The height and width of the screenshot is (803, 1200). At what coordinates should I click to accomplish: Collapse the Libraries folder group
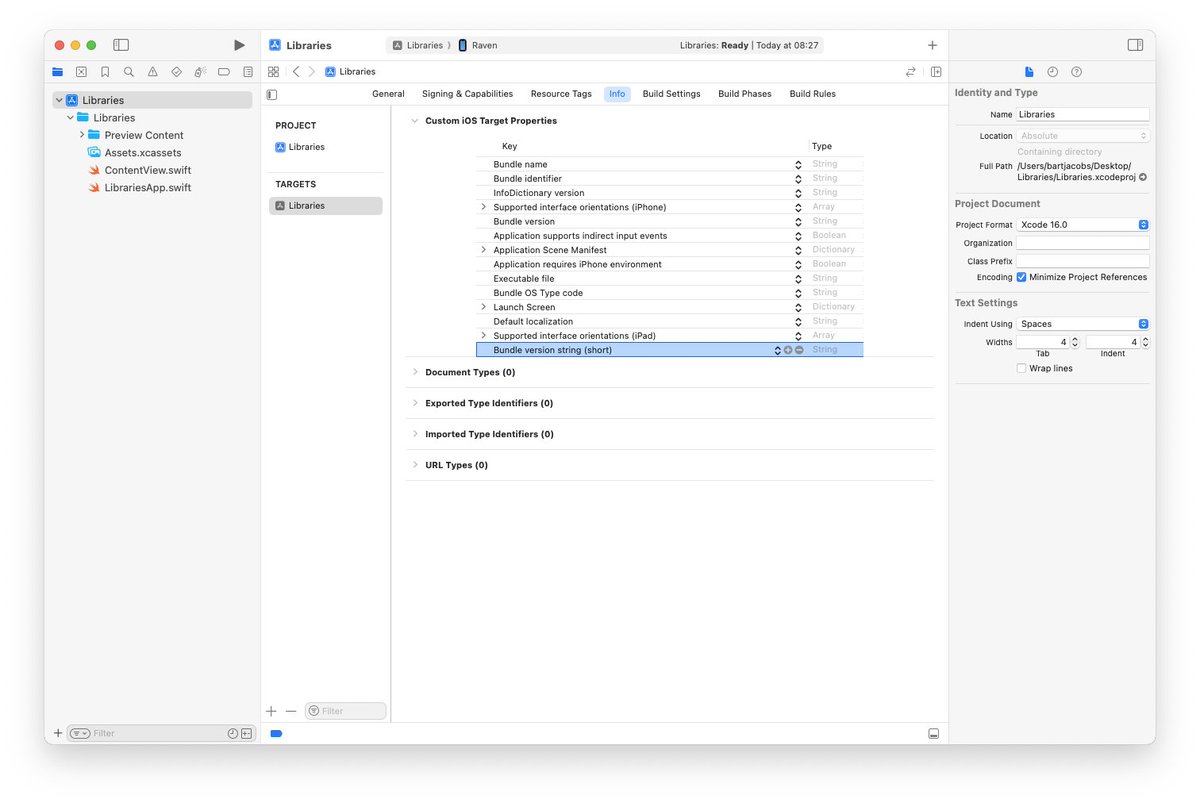[x=71, y=118]
